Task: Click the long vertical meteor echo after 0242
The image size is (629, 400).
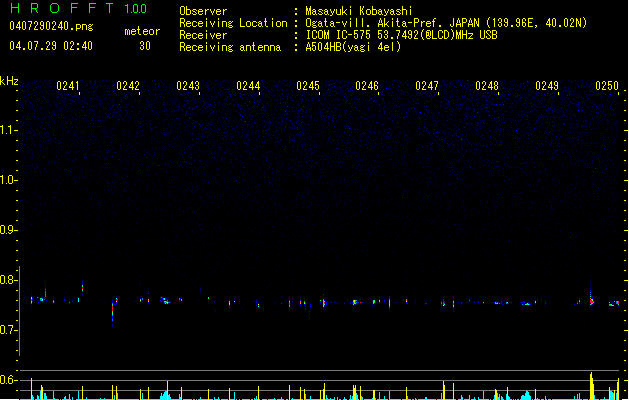Action: [112, 314]
